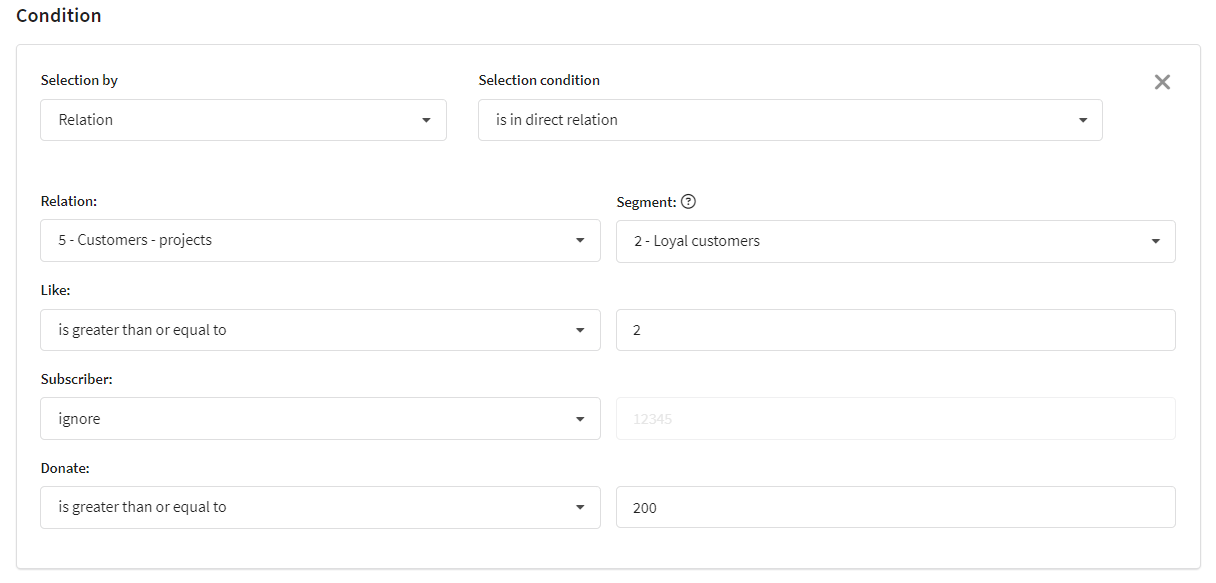Image resolution: width=1216 pixels, height=583 pixels.
Task: Click the Donate value field containing 200
Action: point(896,507)
